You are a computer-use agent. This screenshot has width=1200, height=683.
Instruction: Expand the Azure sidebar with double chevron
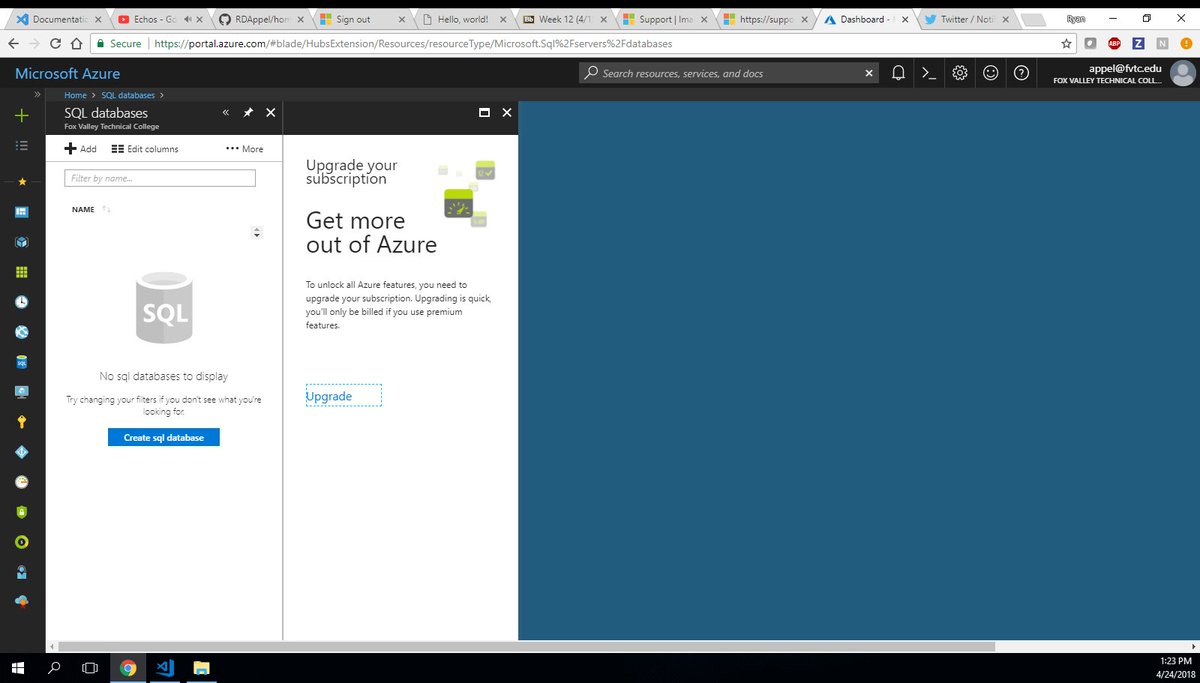click(x=37, y=94)
